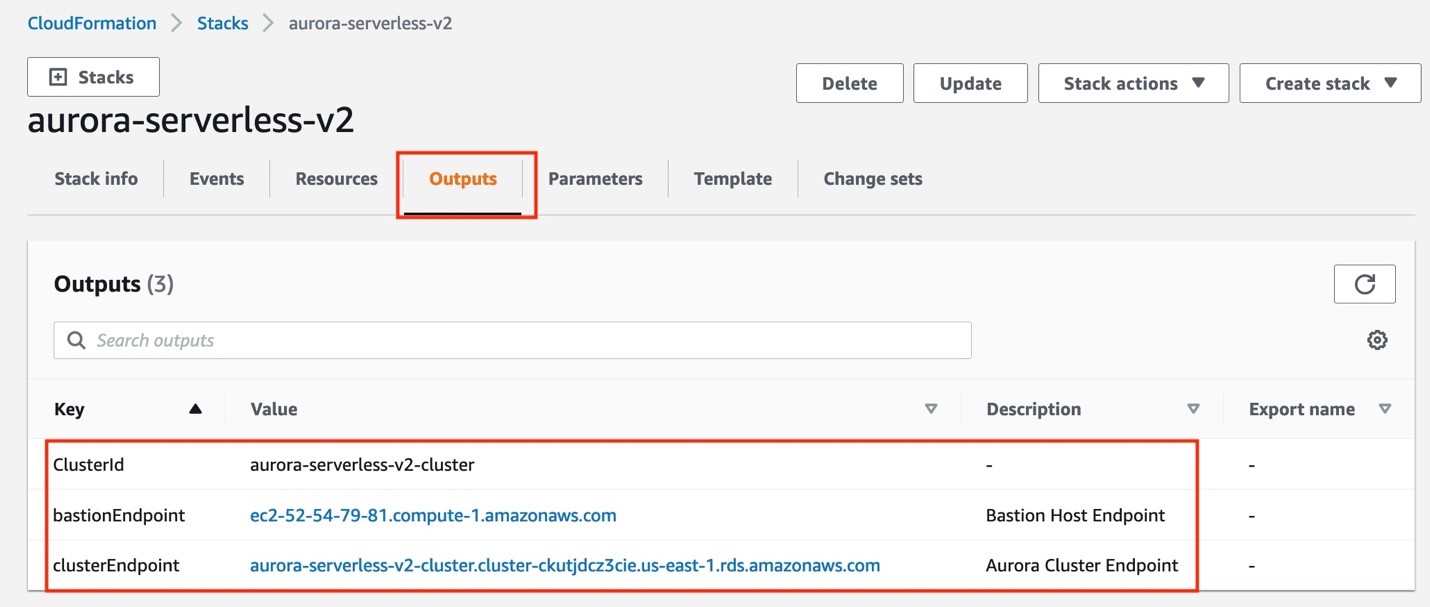Open the Outputs preferences gear
The image size is (1430, 607).
[1377, 340]
